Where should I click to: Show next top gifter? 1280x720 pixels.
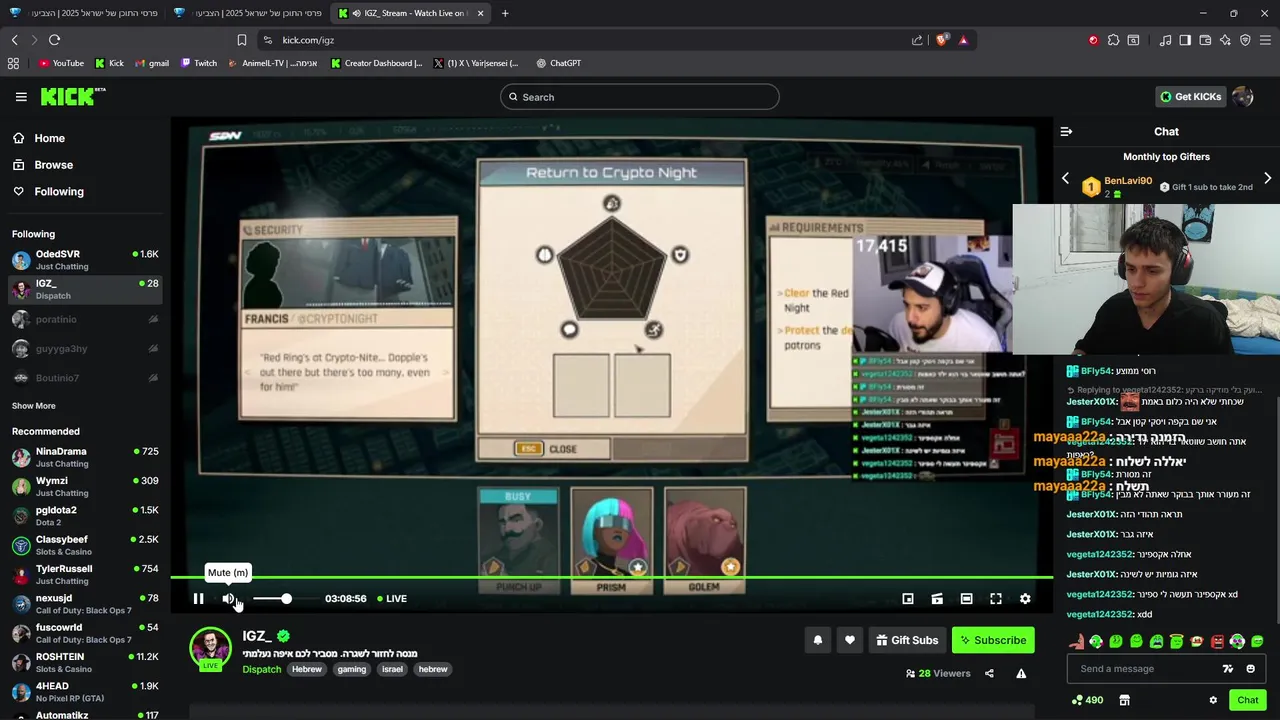[x=1267, y=178]
